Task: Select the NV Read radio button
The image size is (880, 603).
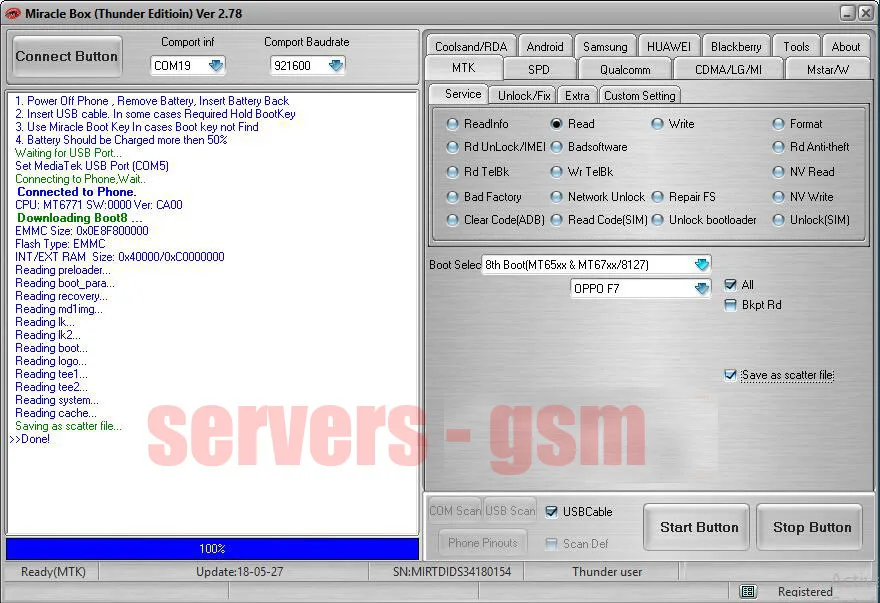Action: coord(778,172)
